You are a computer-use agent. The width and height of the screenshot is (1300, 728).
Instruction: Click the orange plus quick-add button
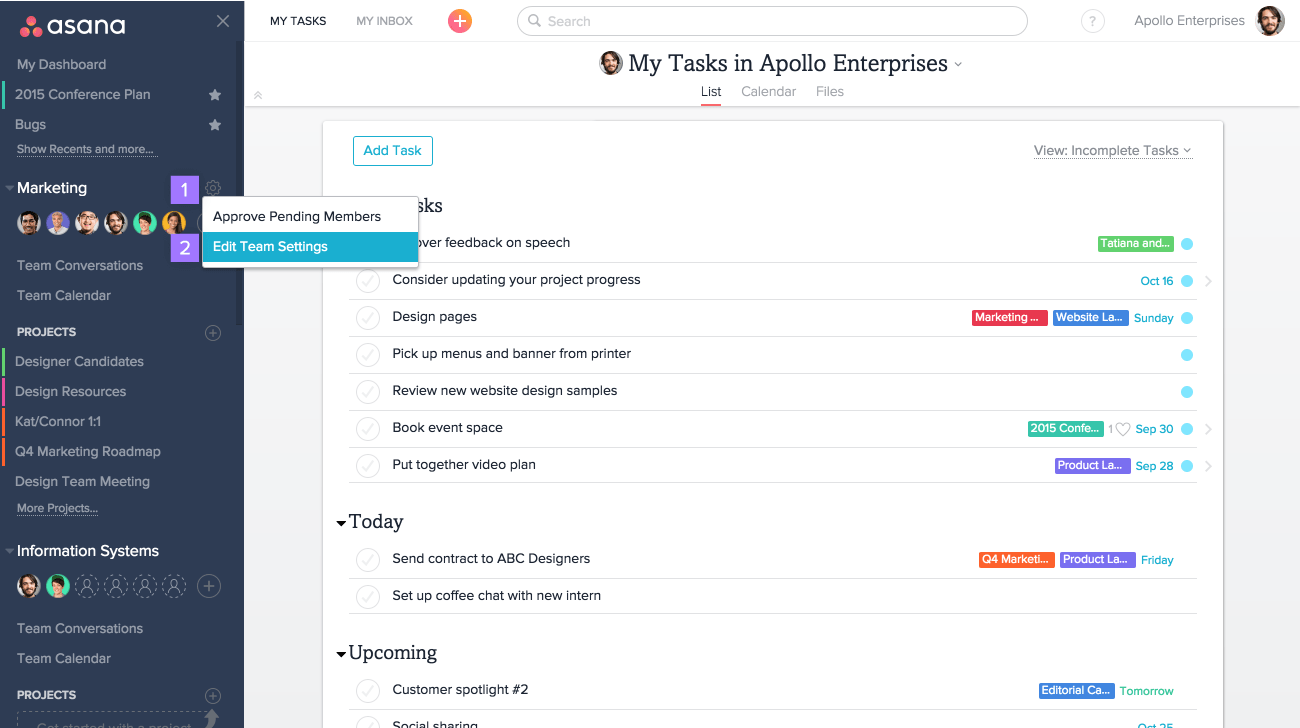pos(459,21)
